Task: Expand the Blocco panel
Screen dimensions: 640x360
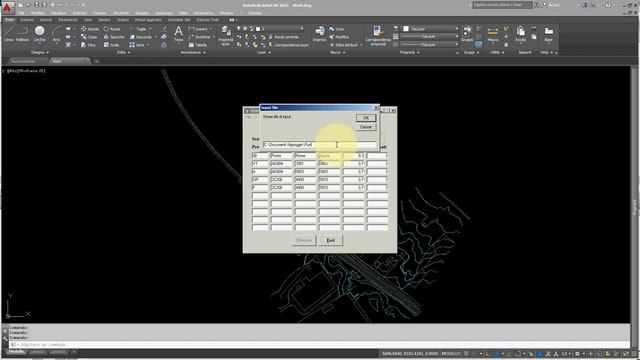Action: [x=338, y=53]
